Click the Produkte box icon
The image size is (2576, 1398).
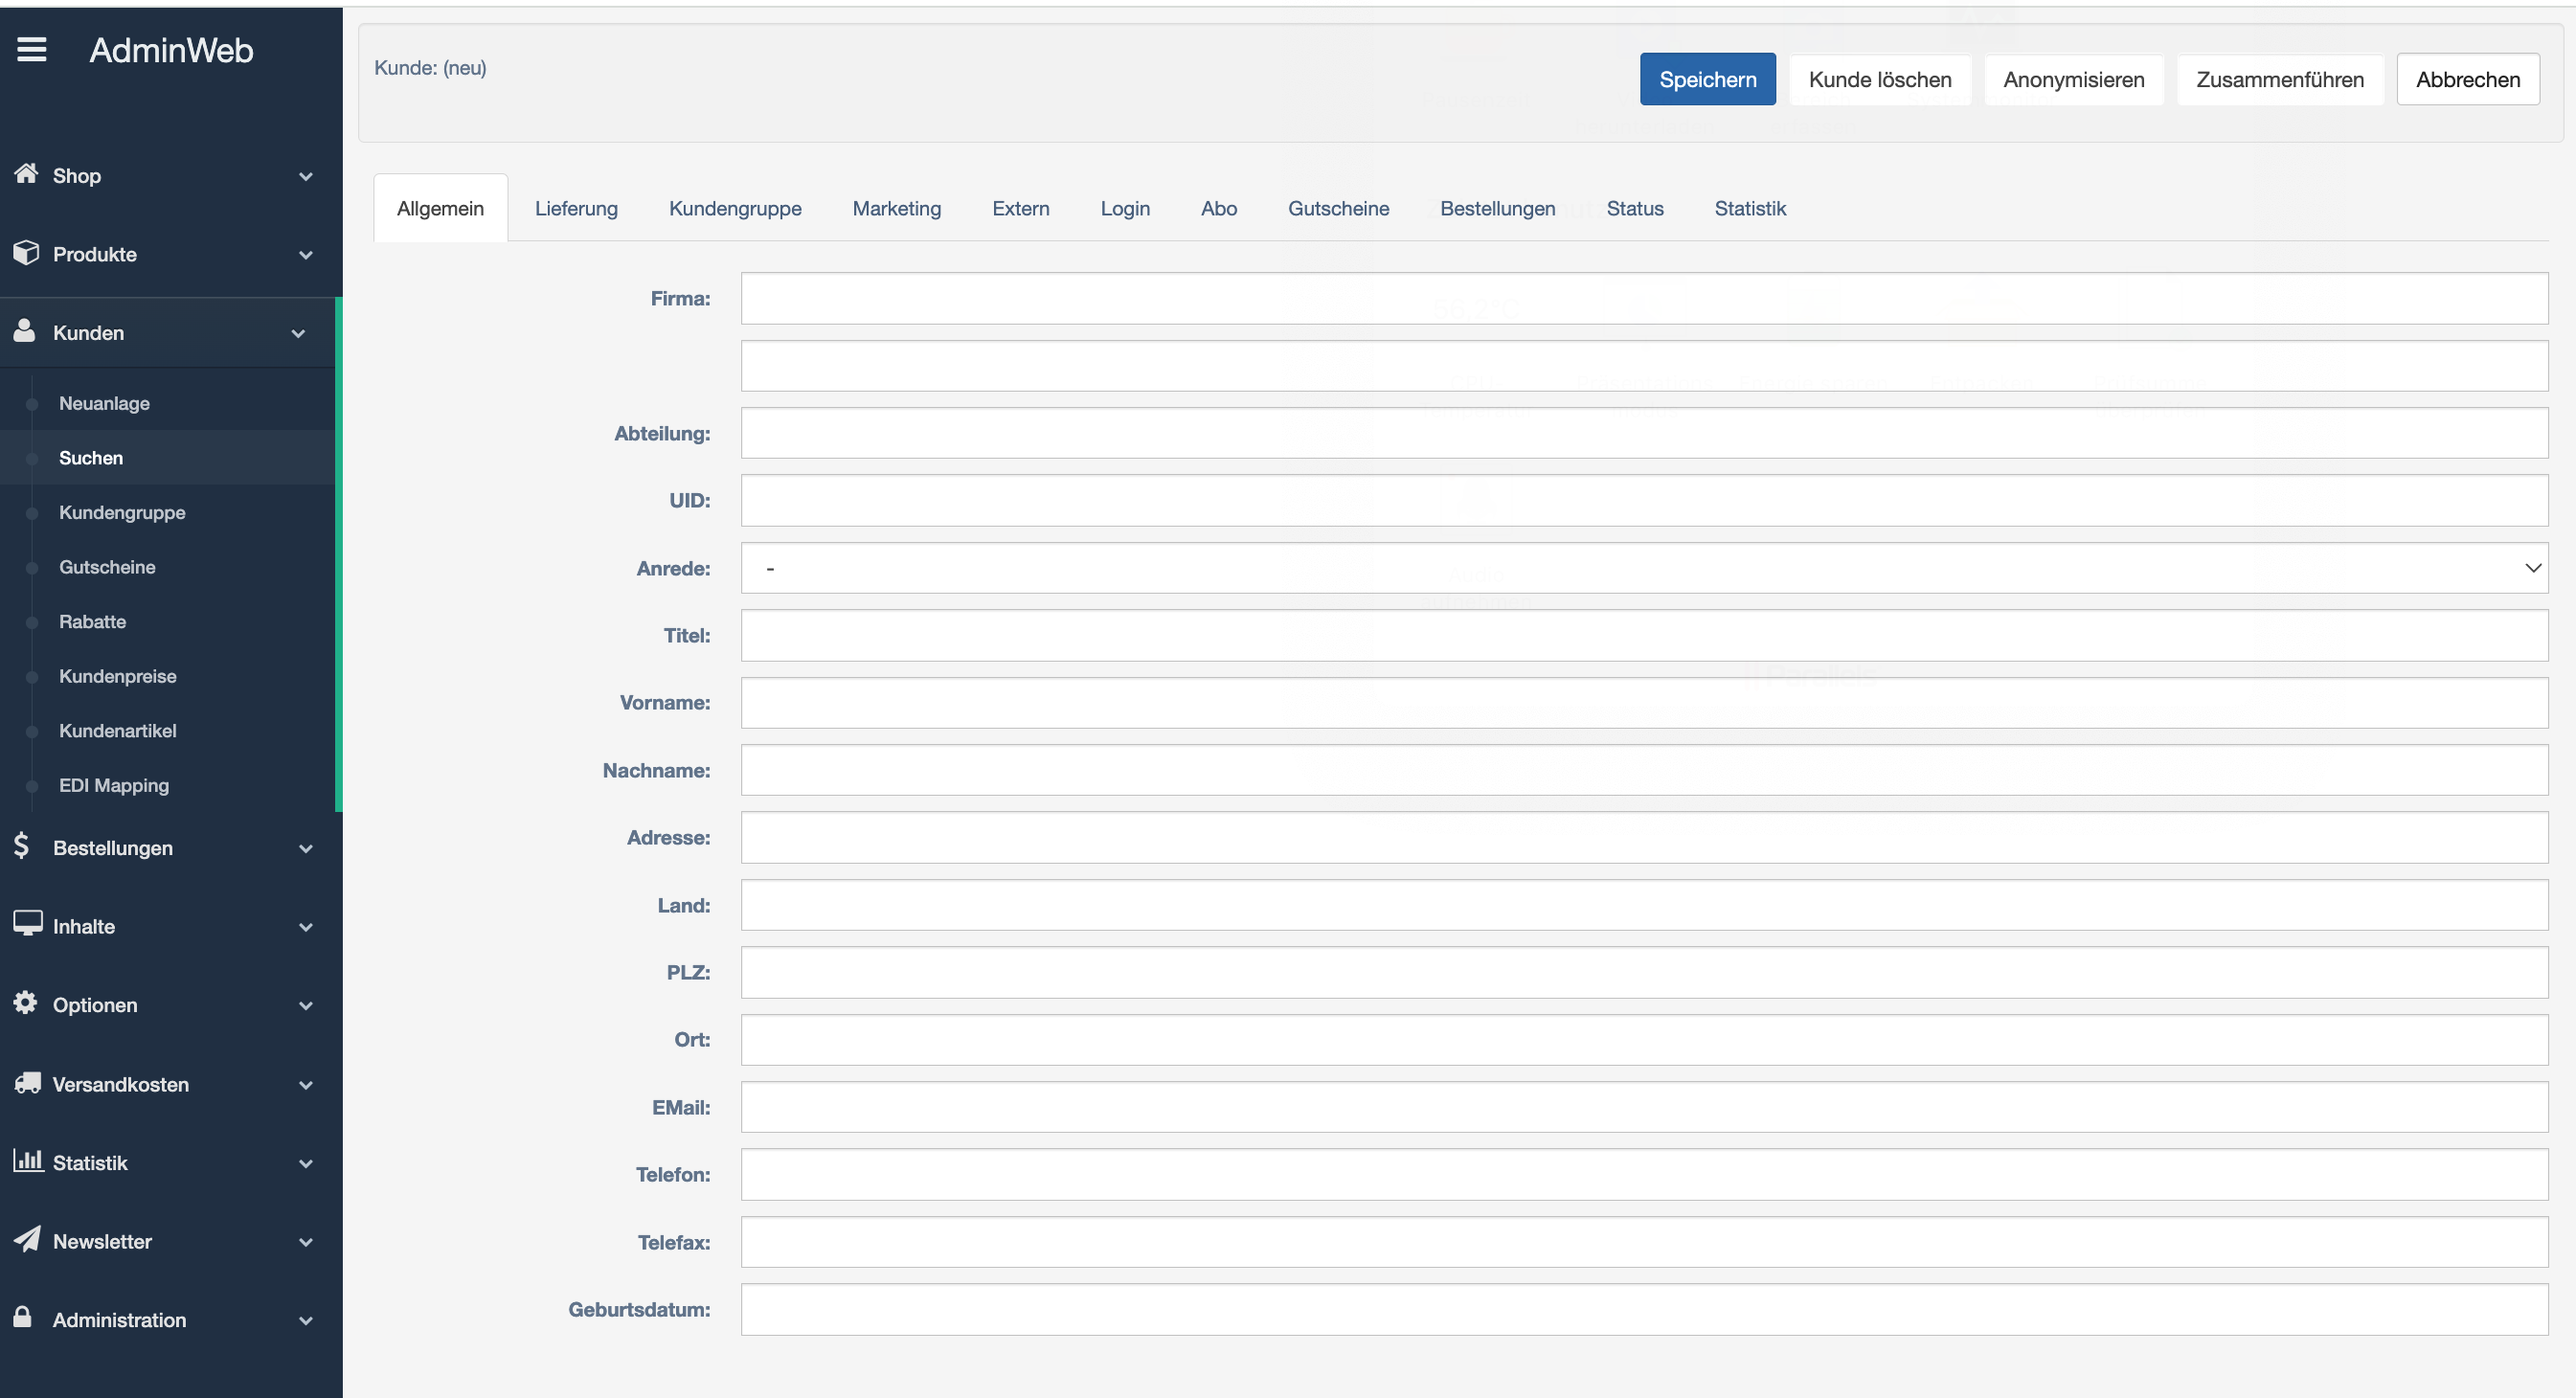[26, 253]
